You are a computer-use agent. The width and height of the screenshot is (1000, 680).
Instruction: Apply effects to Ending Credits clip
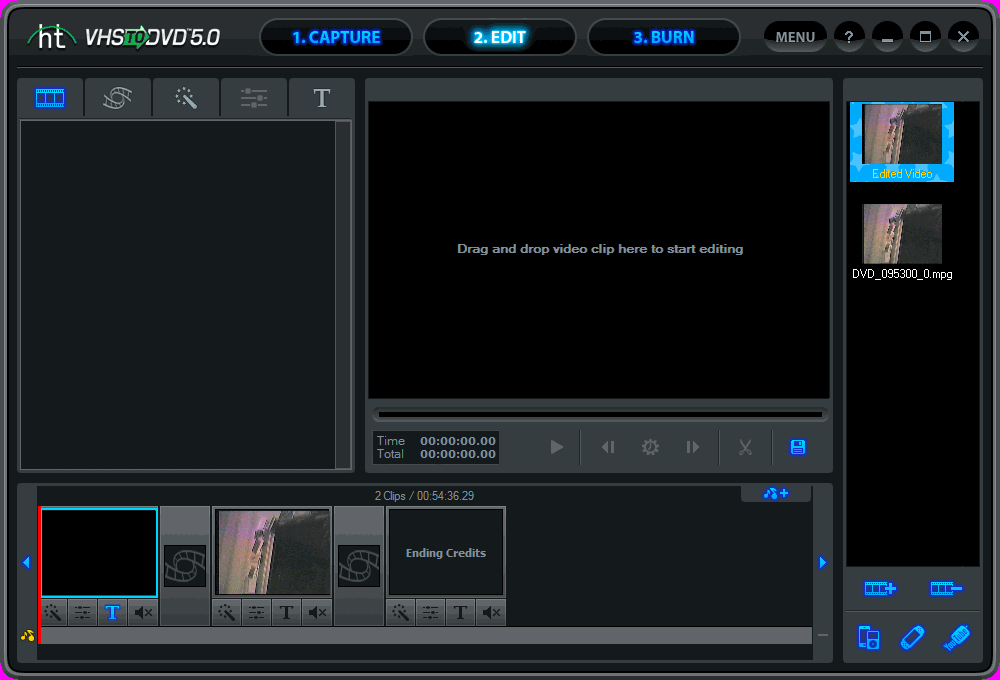(401, 613)
